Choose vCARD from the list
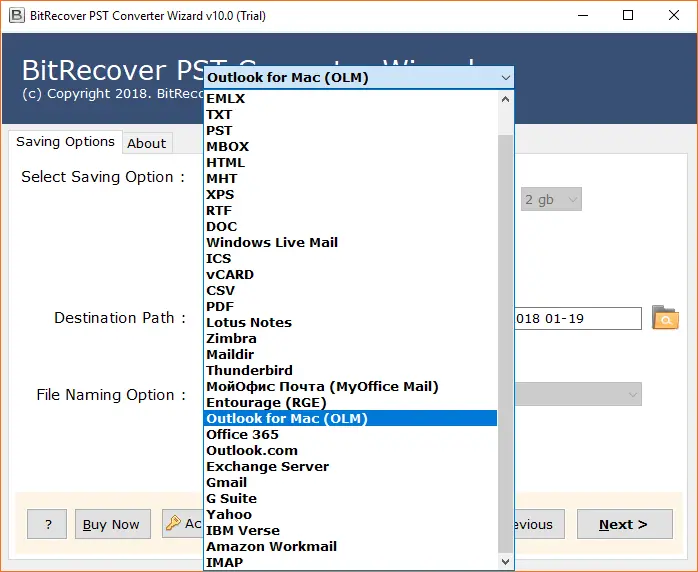 (x=350, y=275)
